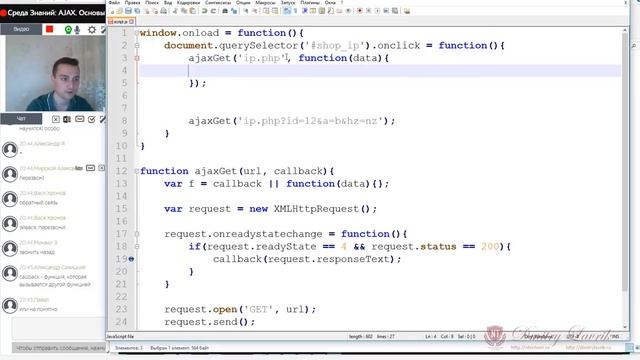Click the green location pin icon
The height and width of the screenshot is (360, 640).
tap(68, 29)
